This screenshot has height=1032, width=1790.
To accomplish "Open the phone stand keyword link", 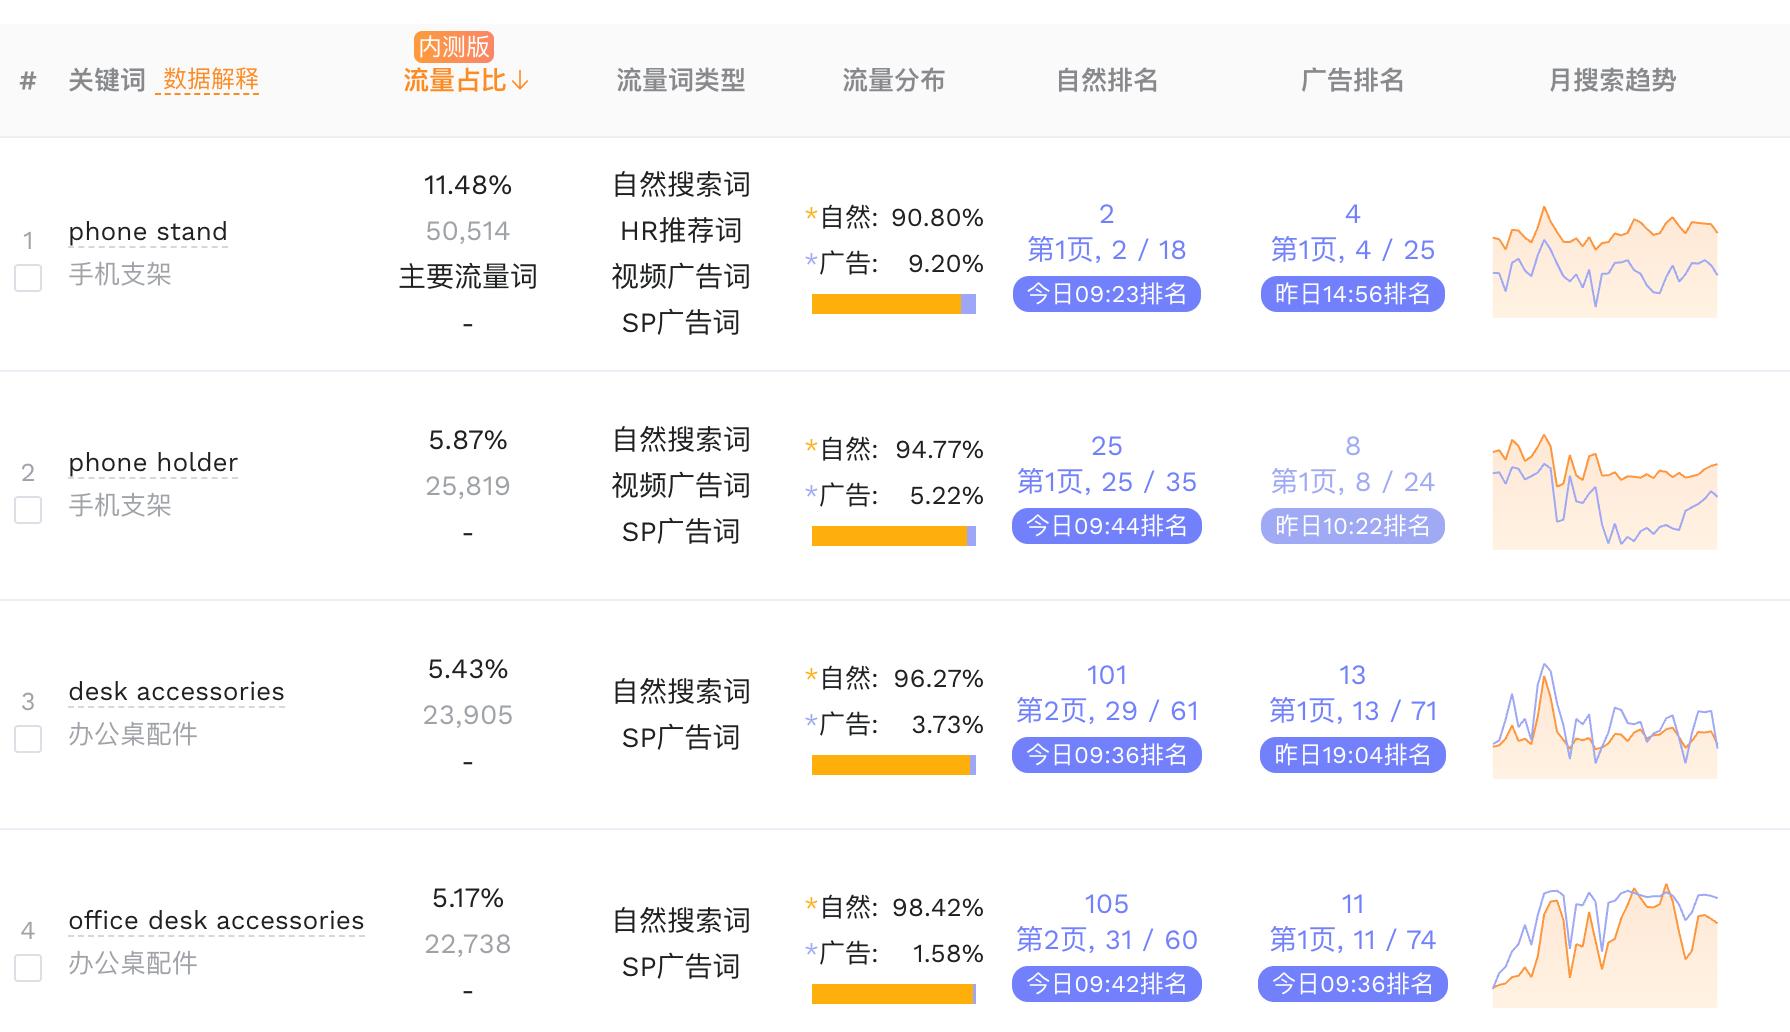I will tap(148, 232).
